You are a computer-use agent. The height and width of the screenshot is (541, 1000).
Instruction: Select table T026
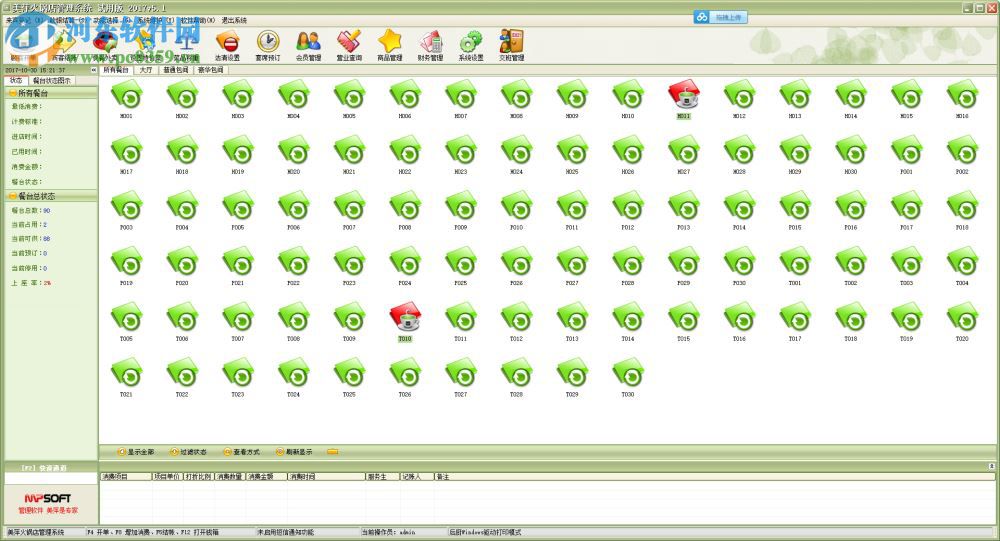click(405, 377)
